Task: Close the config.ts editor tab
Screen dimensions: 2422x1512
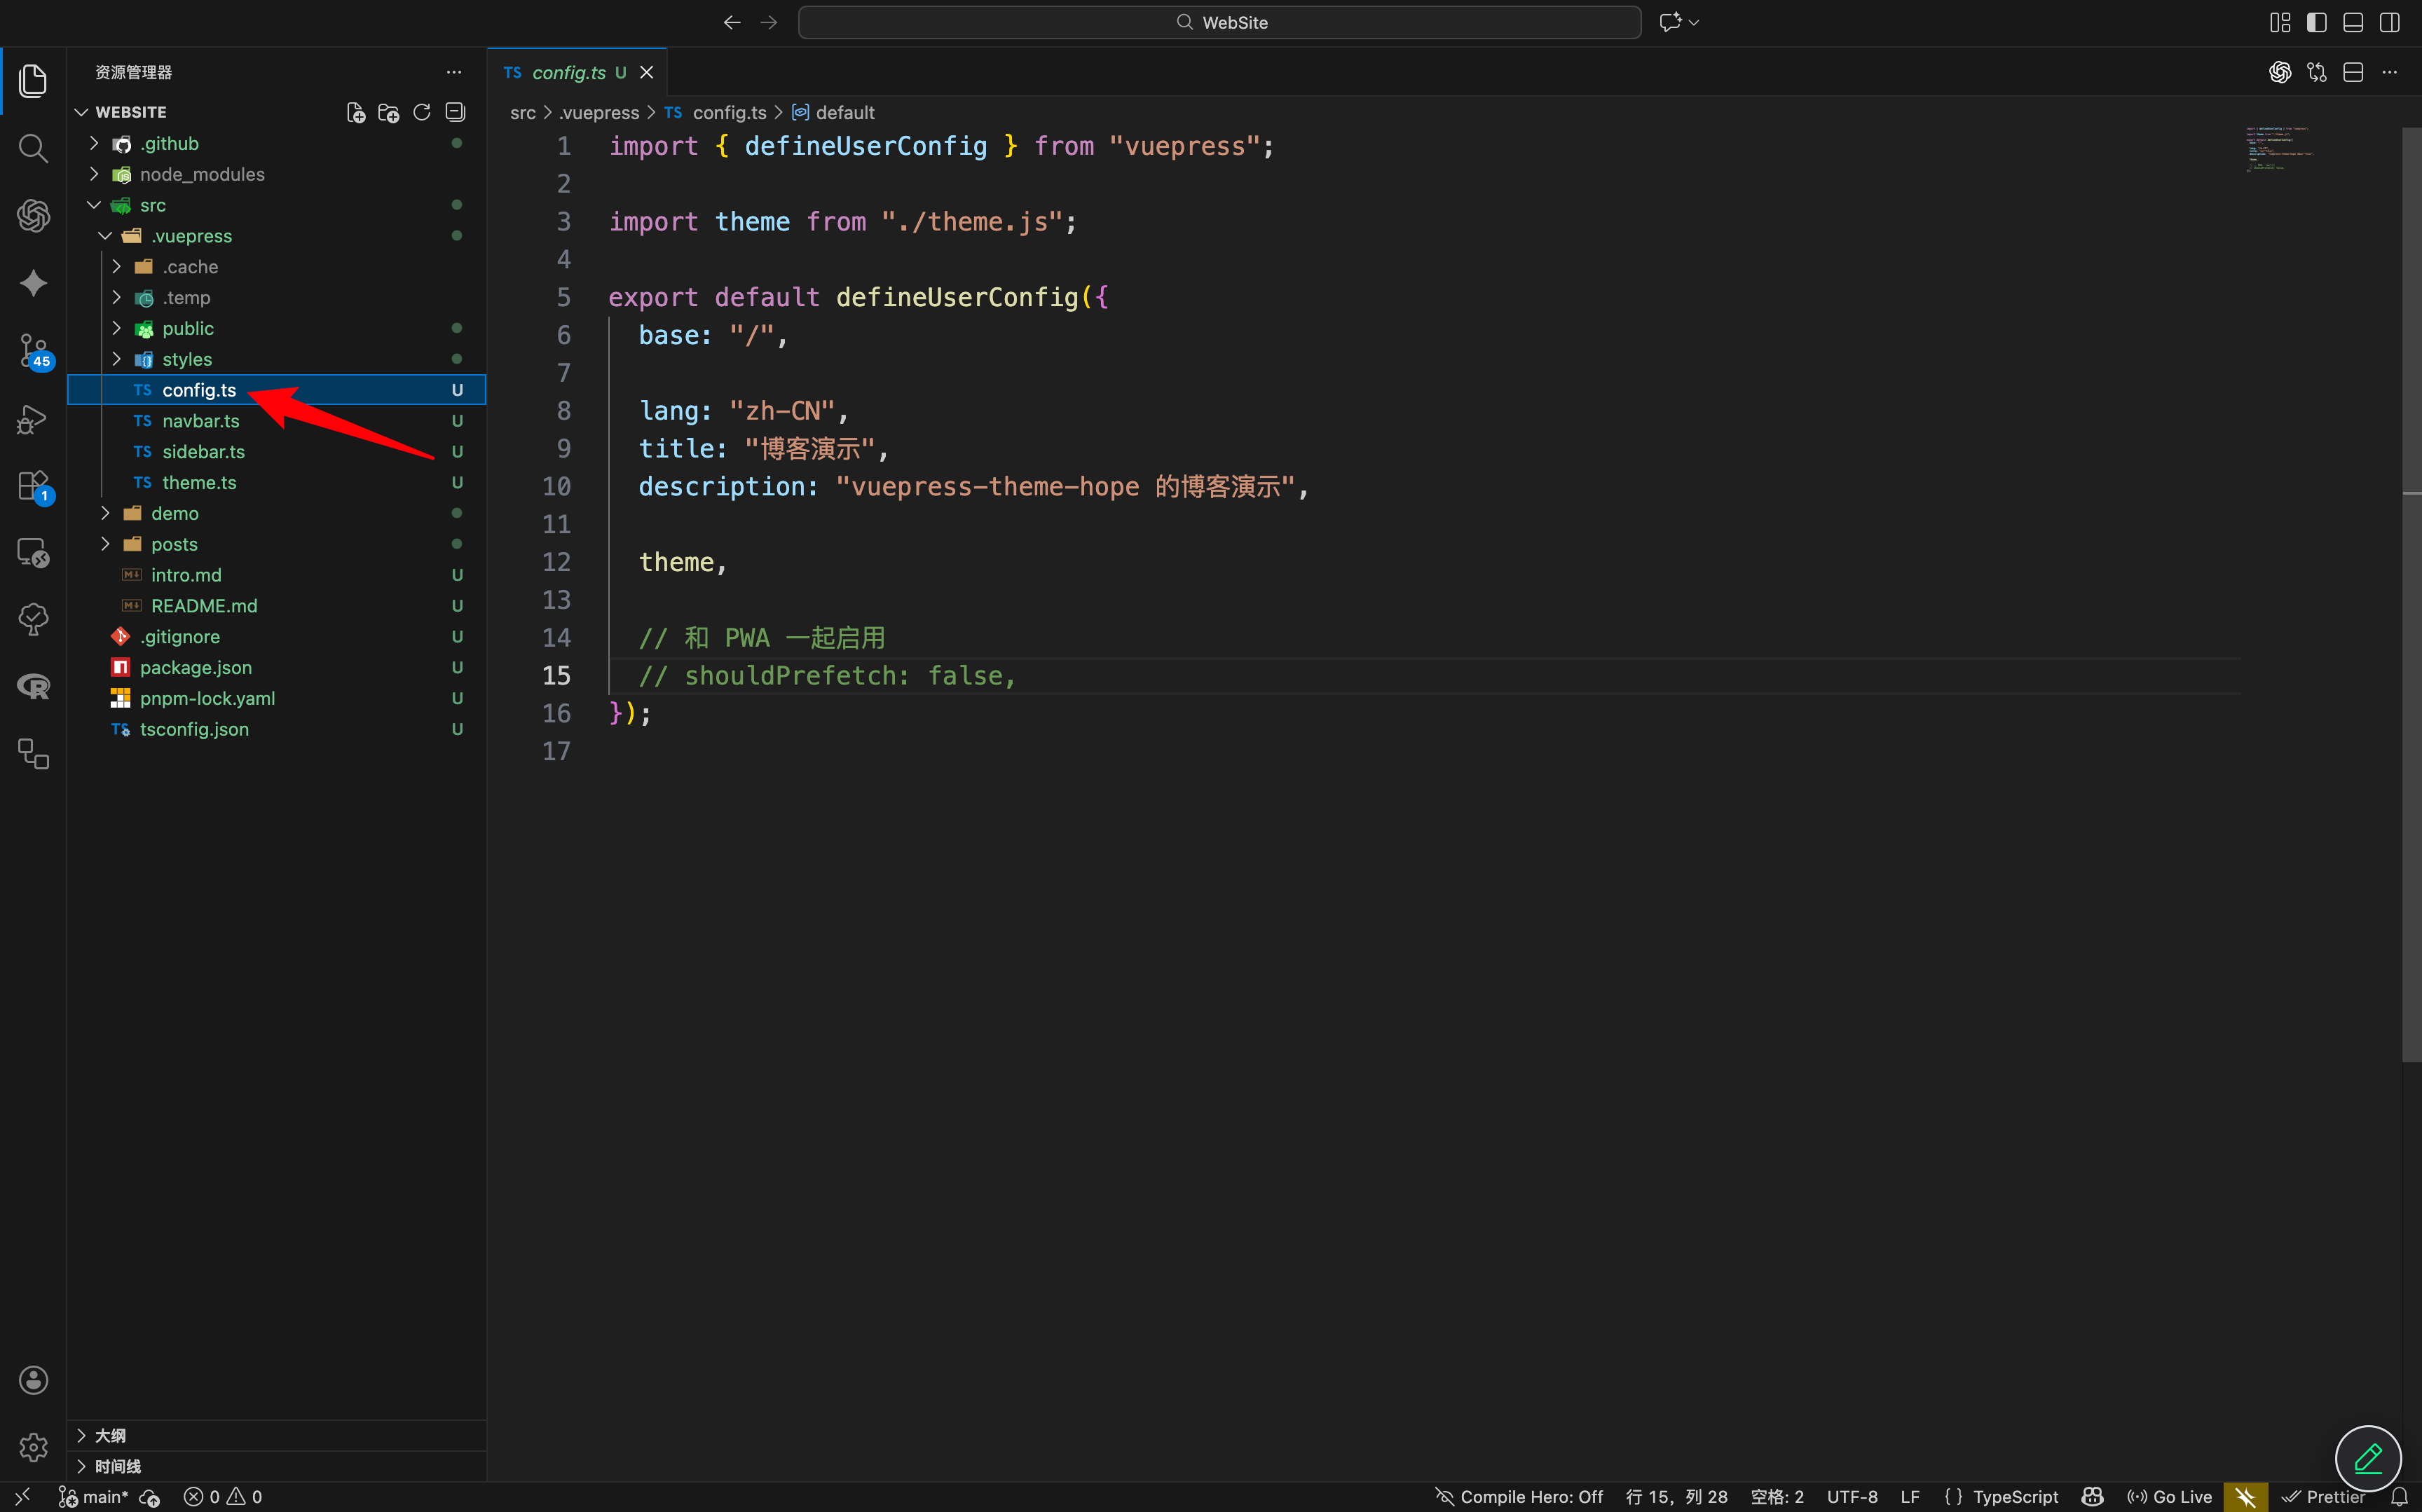Action: click(647, 72)
